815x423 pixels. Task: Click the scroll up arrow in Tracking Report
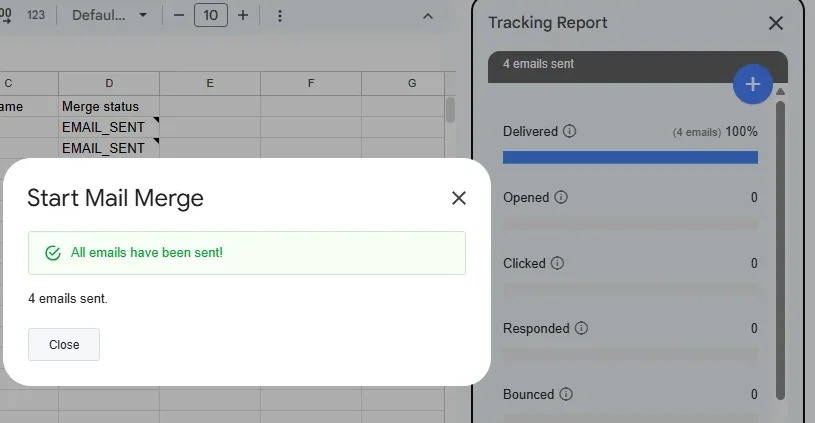coord(780,92)
